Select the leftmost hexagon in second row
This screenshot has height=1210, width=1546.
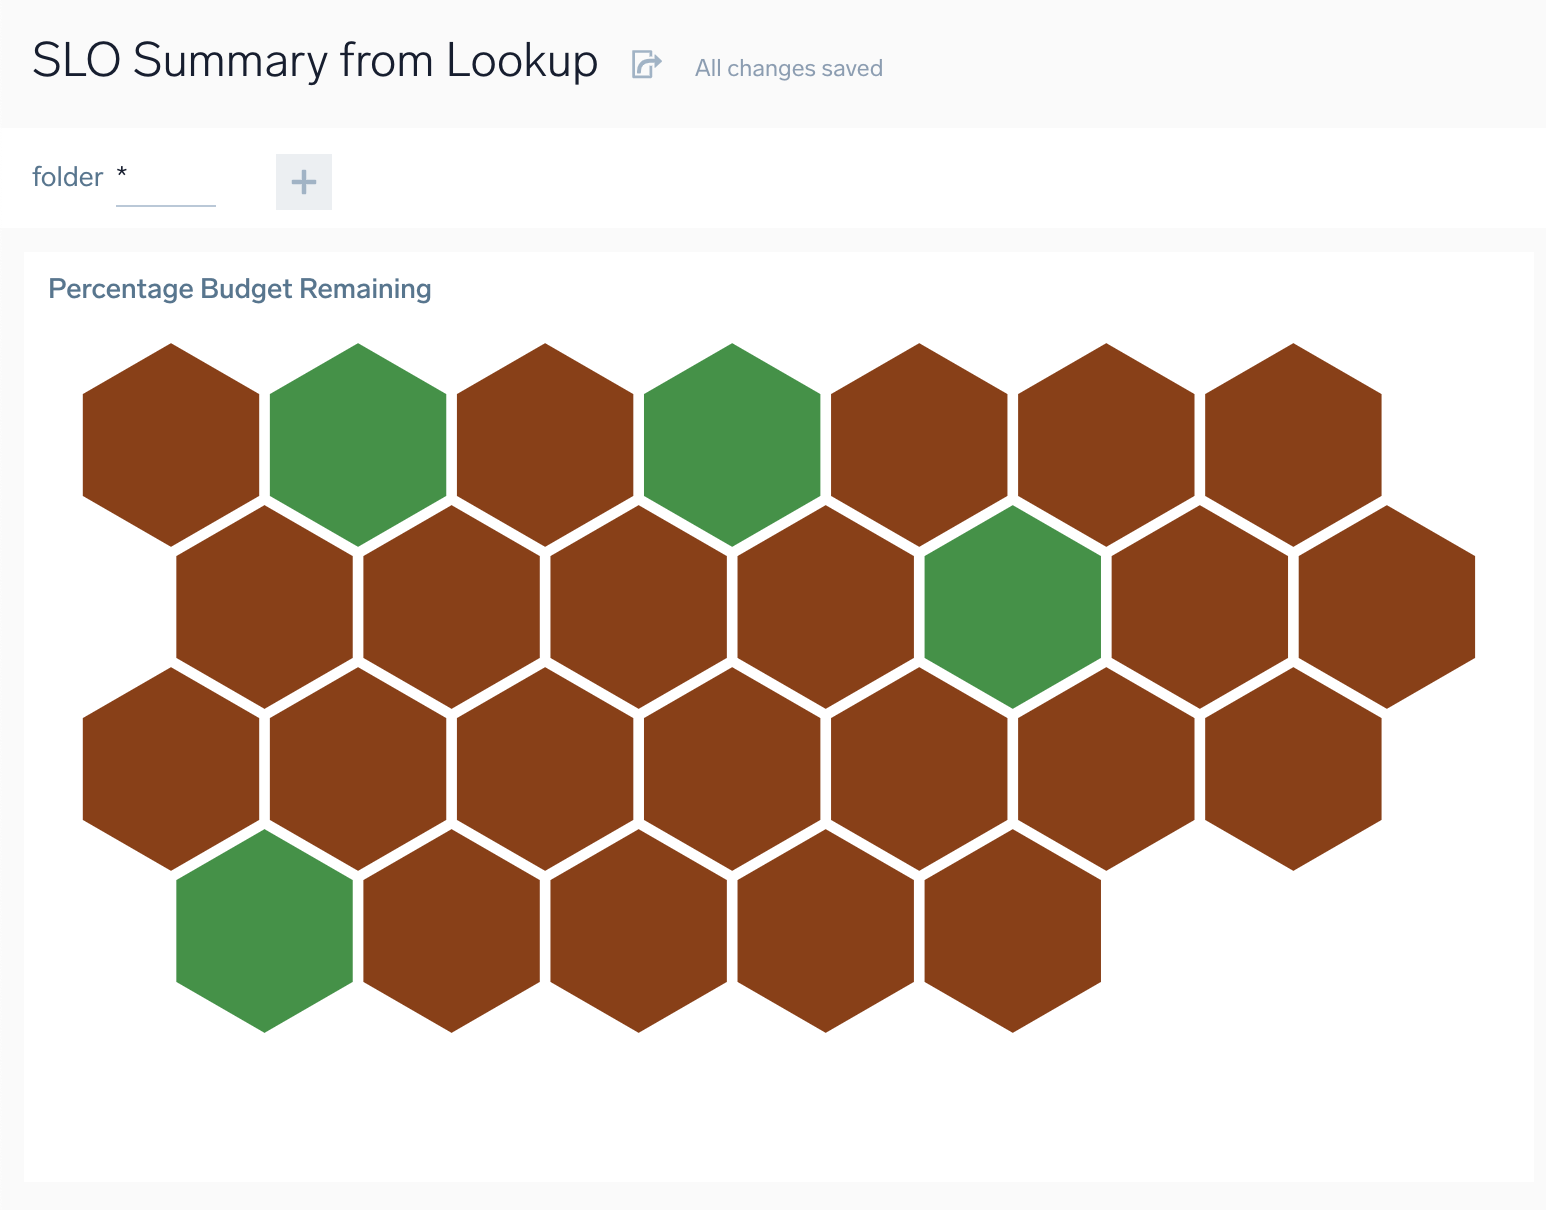[x=265, y=607]
